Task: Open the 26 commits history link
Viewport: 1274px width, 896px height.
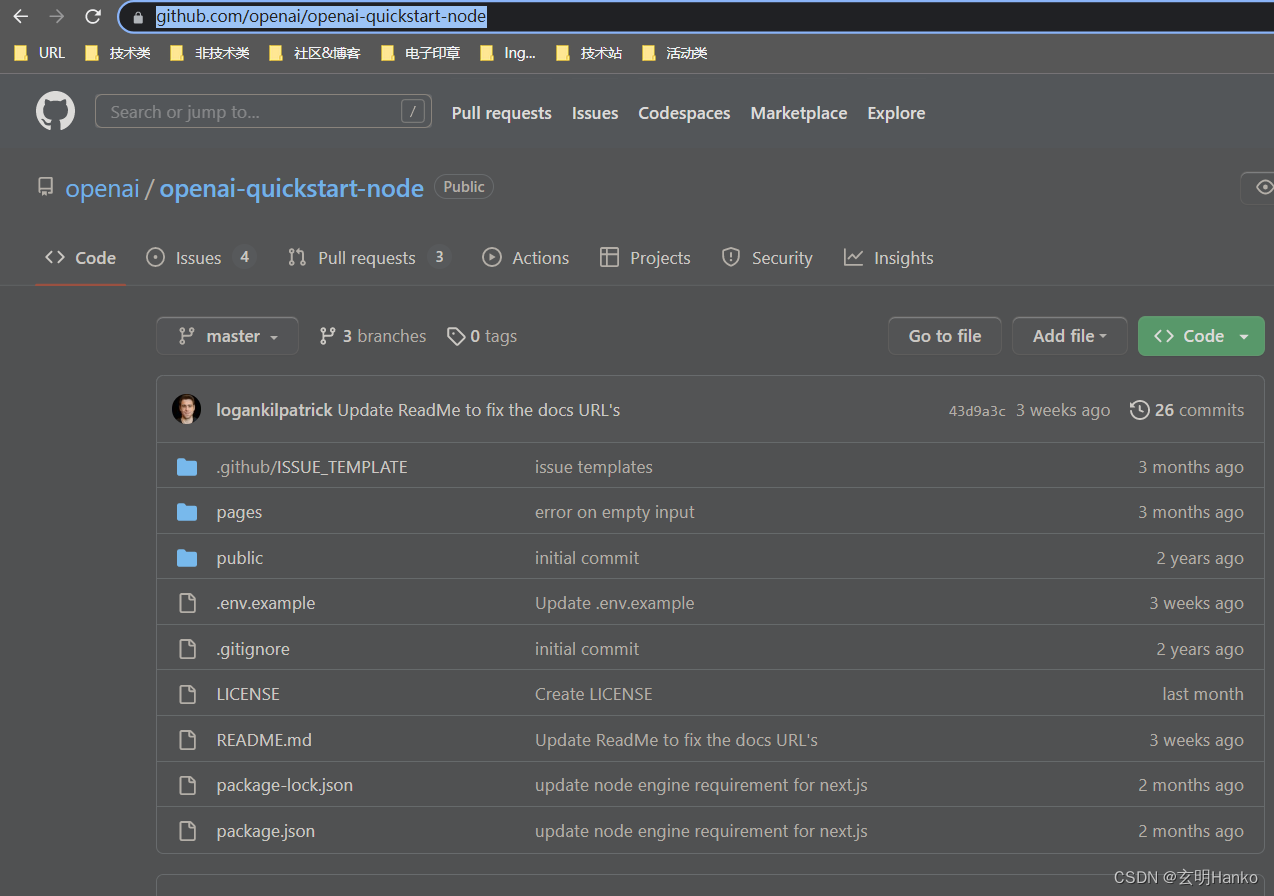Action: coord(1187,410)
